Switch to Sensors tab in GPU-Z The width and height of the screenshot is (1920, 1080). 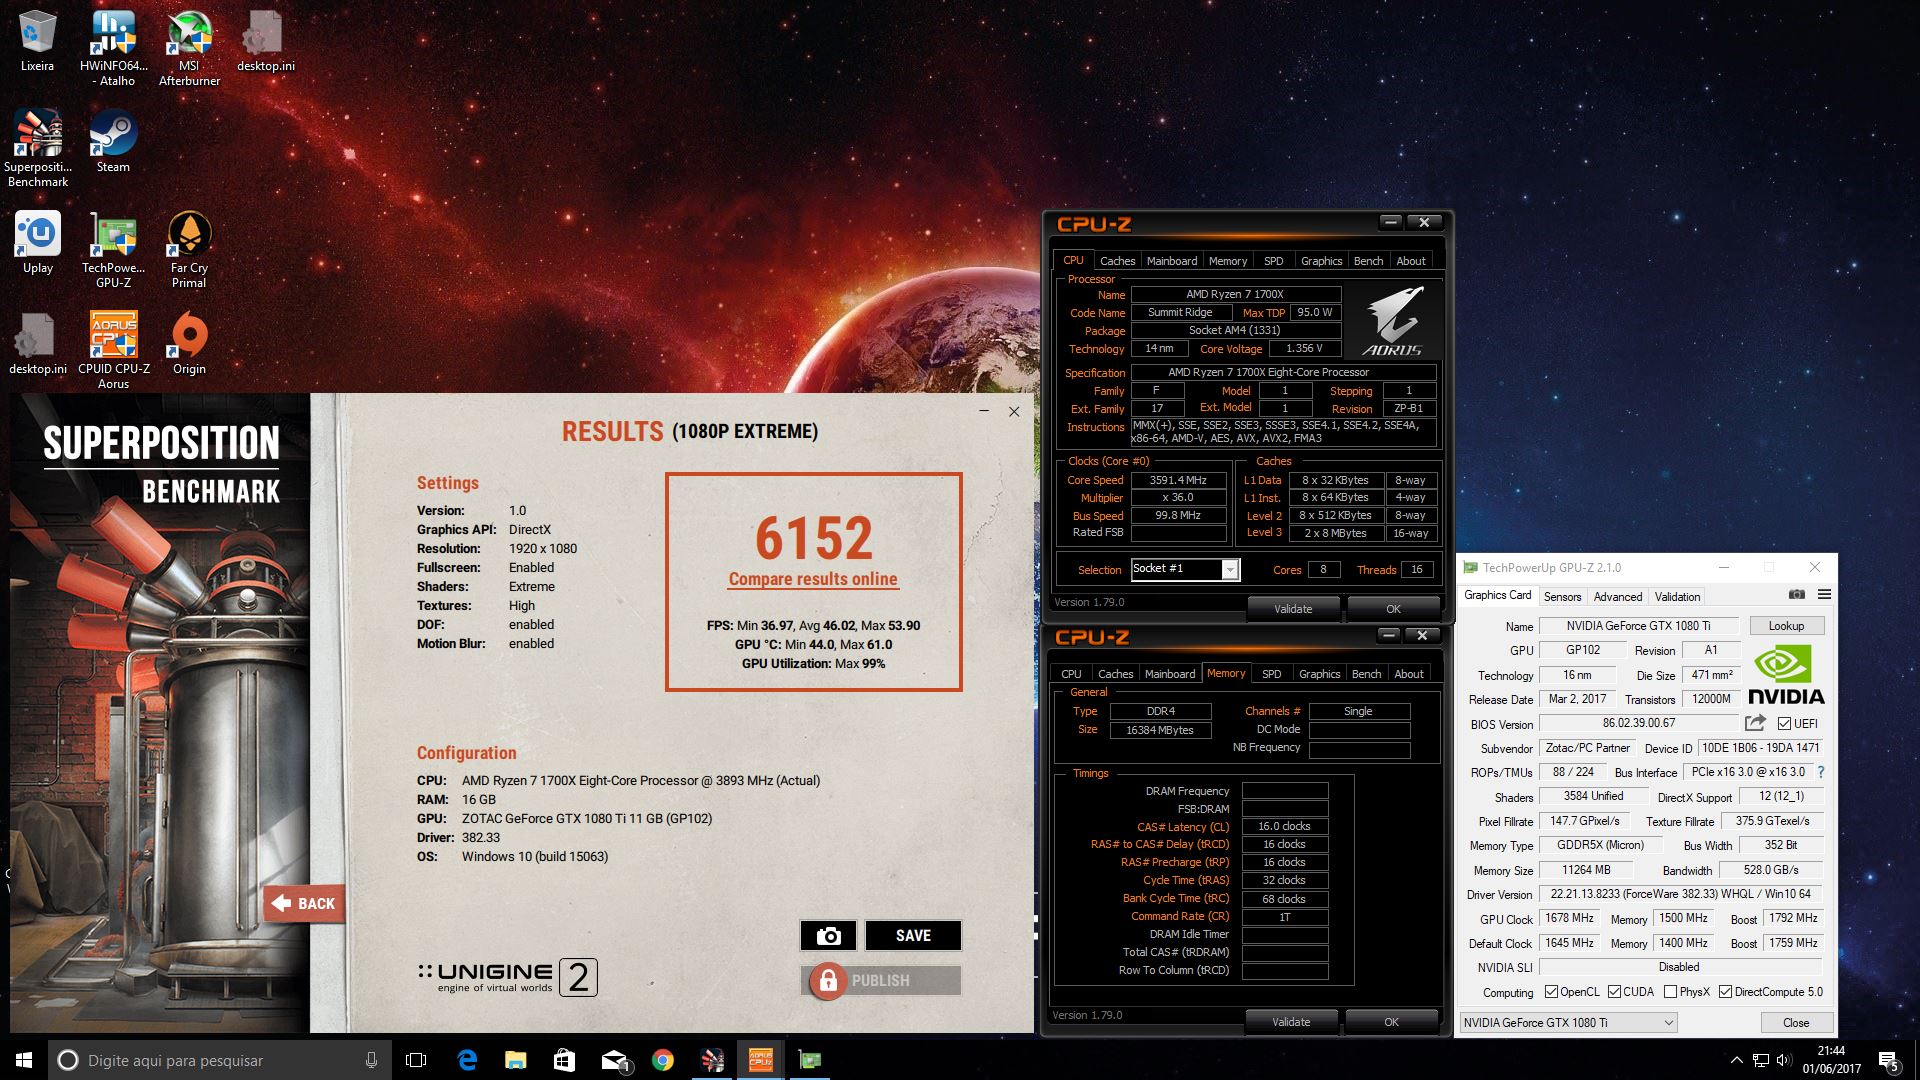[x=1562, y=597]
